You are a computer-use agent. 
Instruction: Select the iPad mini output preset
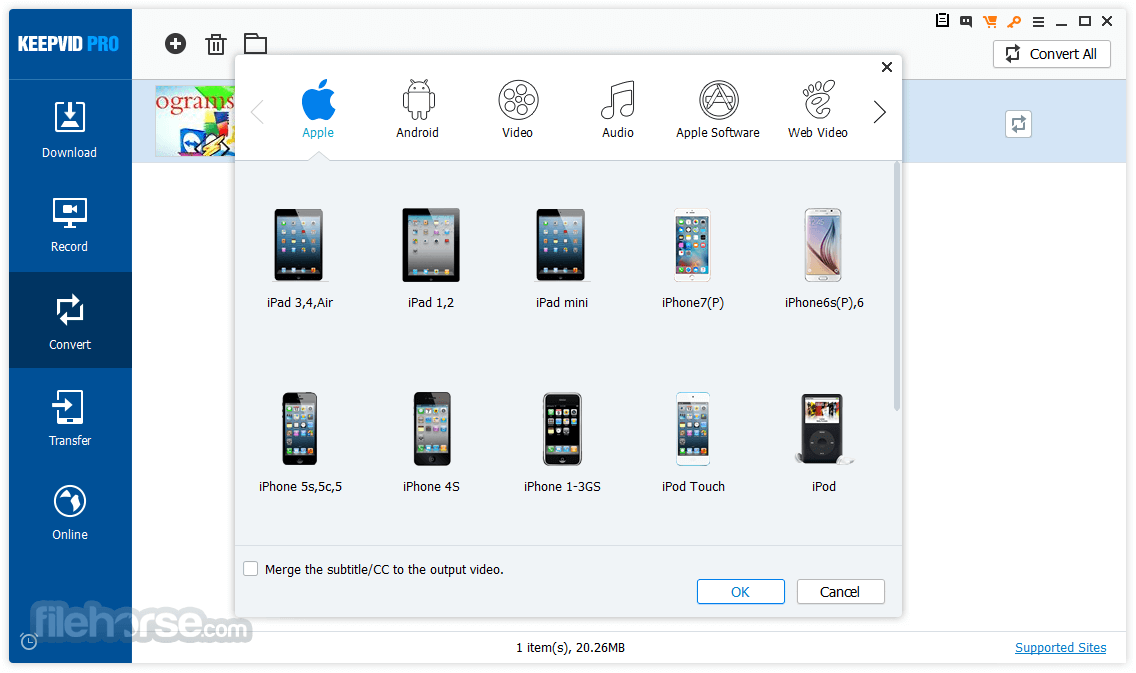561,258
